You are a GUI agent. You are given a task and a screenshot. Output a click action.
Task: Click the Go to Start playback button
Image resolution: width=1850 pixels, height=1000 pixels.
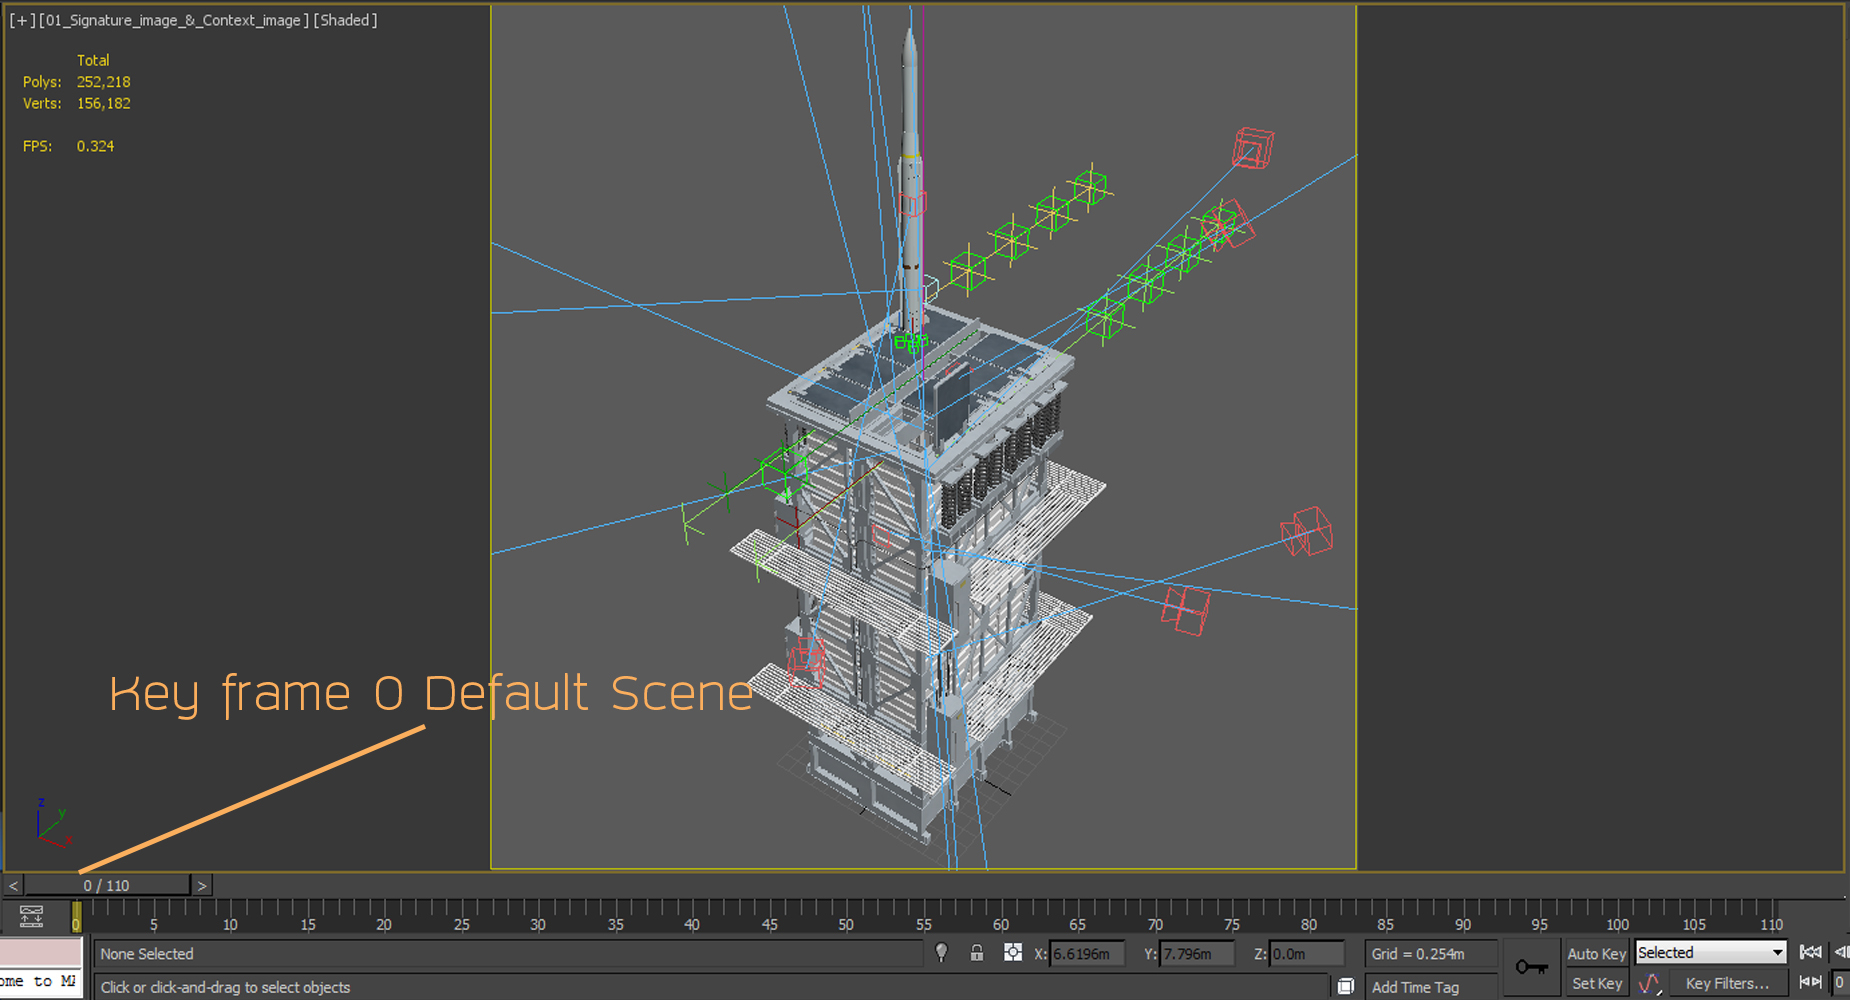tap(1810, 953)
